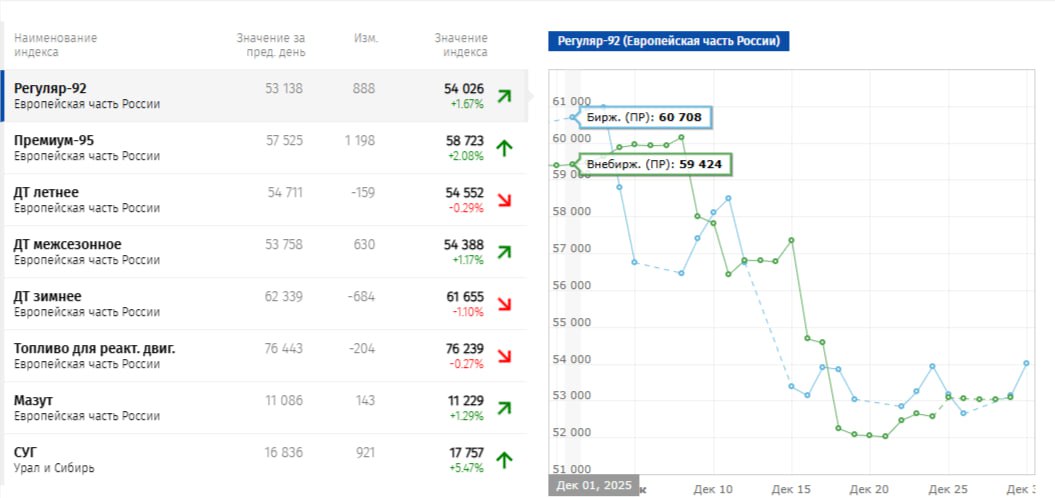Select the ДТ летнее index name
Image resolution: width=1055 pixels, height=498 pixels.
[x=46, y=192]
